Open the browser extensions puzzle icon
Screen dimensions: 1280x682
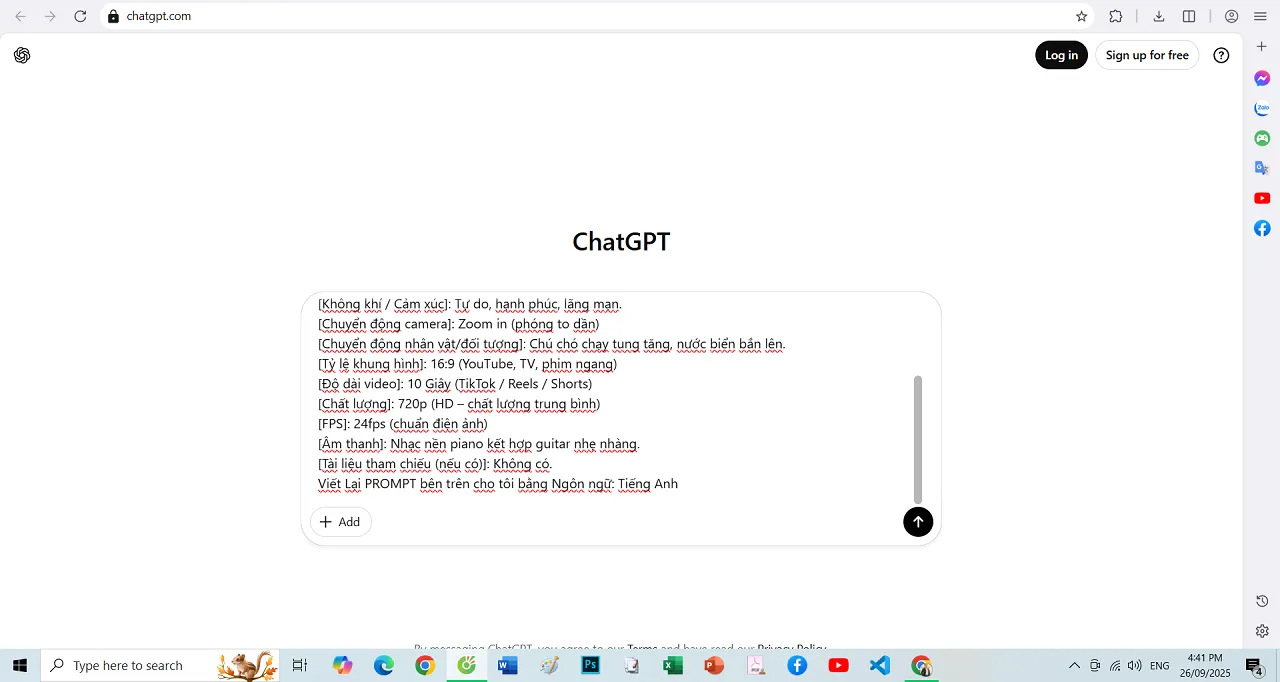pyautogui.click(x=1115, y=16)
